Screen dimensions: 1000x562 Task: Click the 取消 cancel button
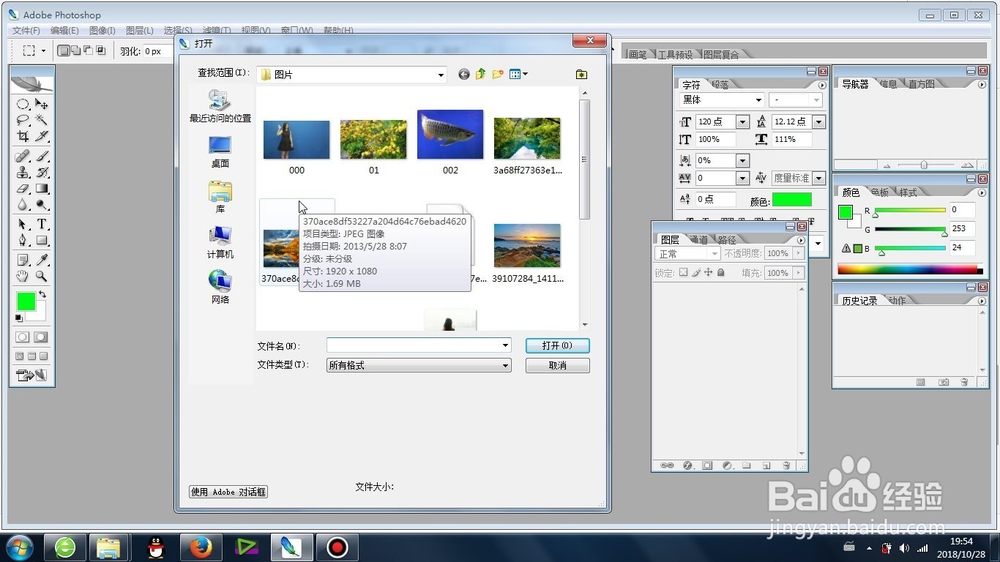(x=557, y=366)
